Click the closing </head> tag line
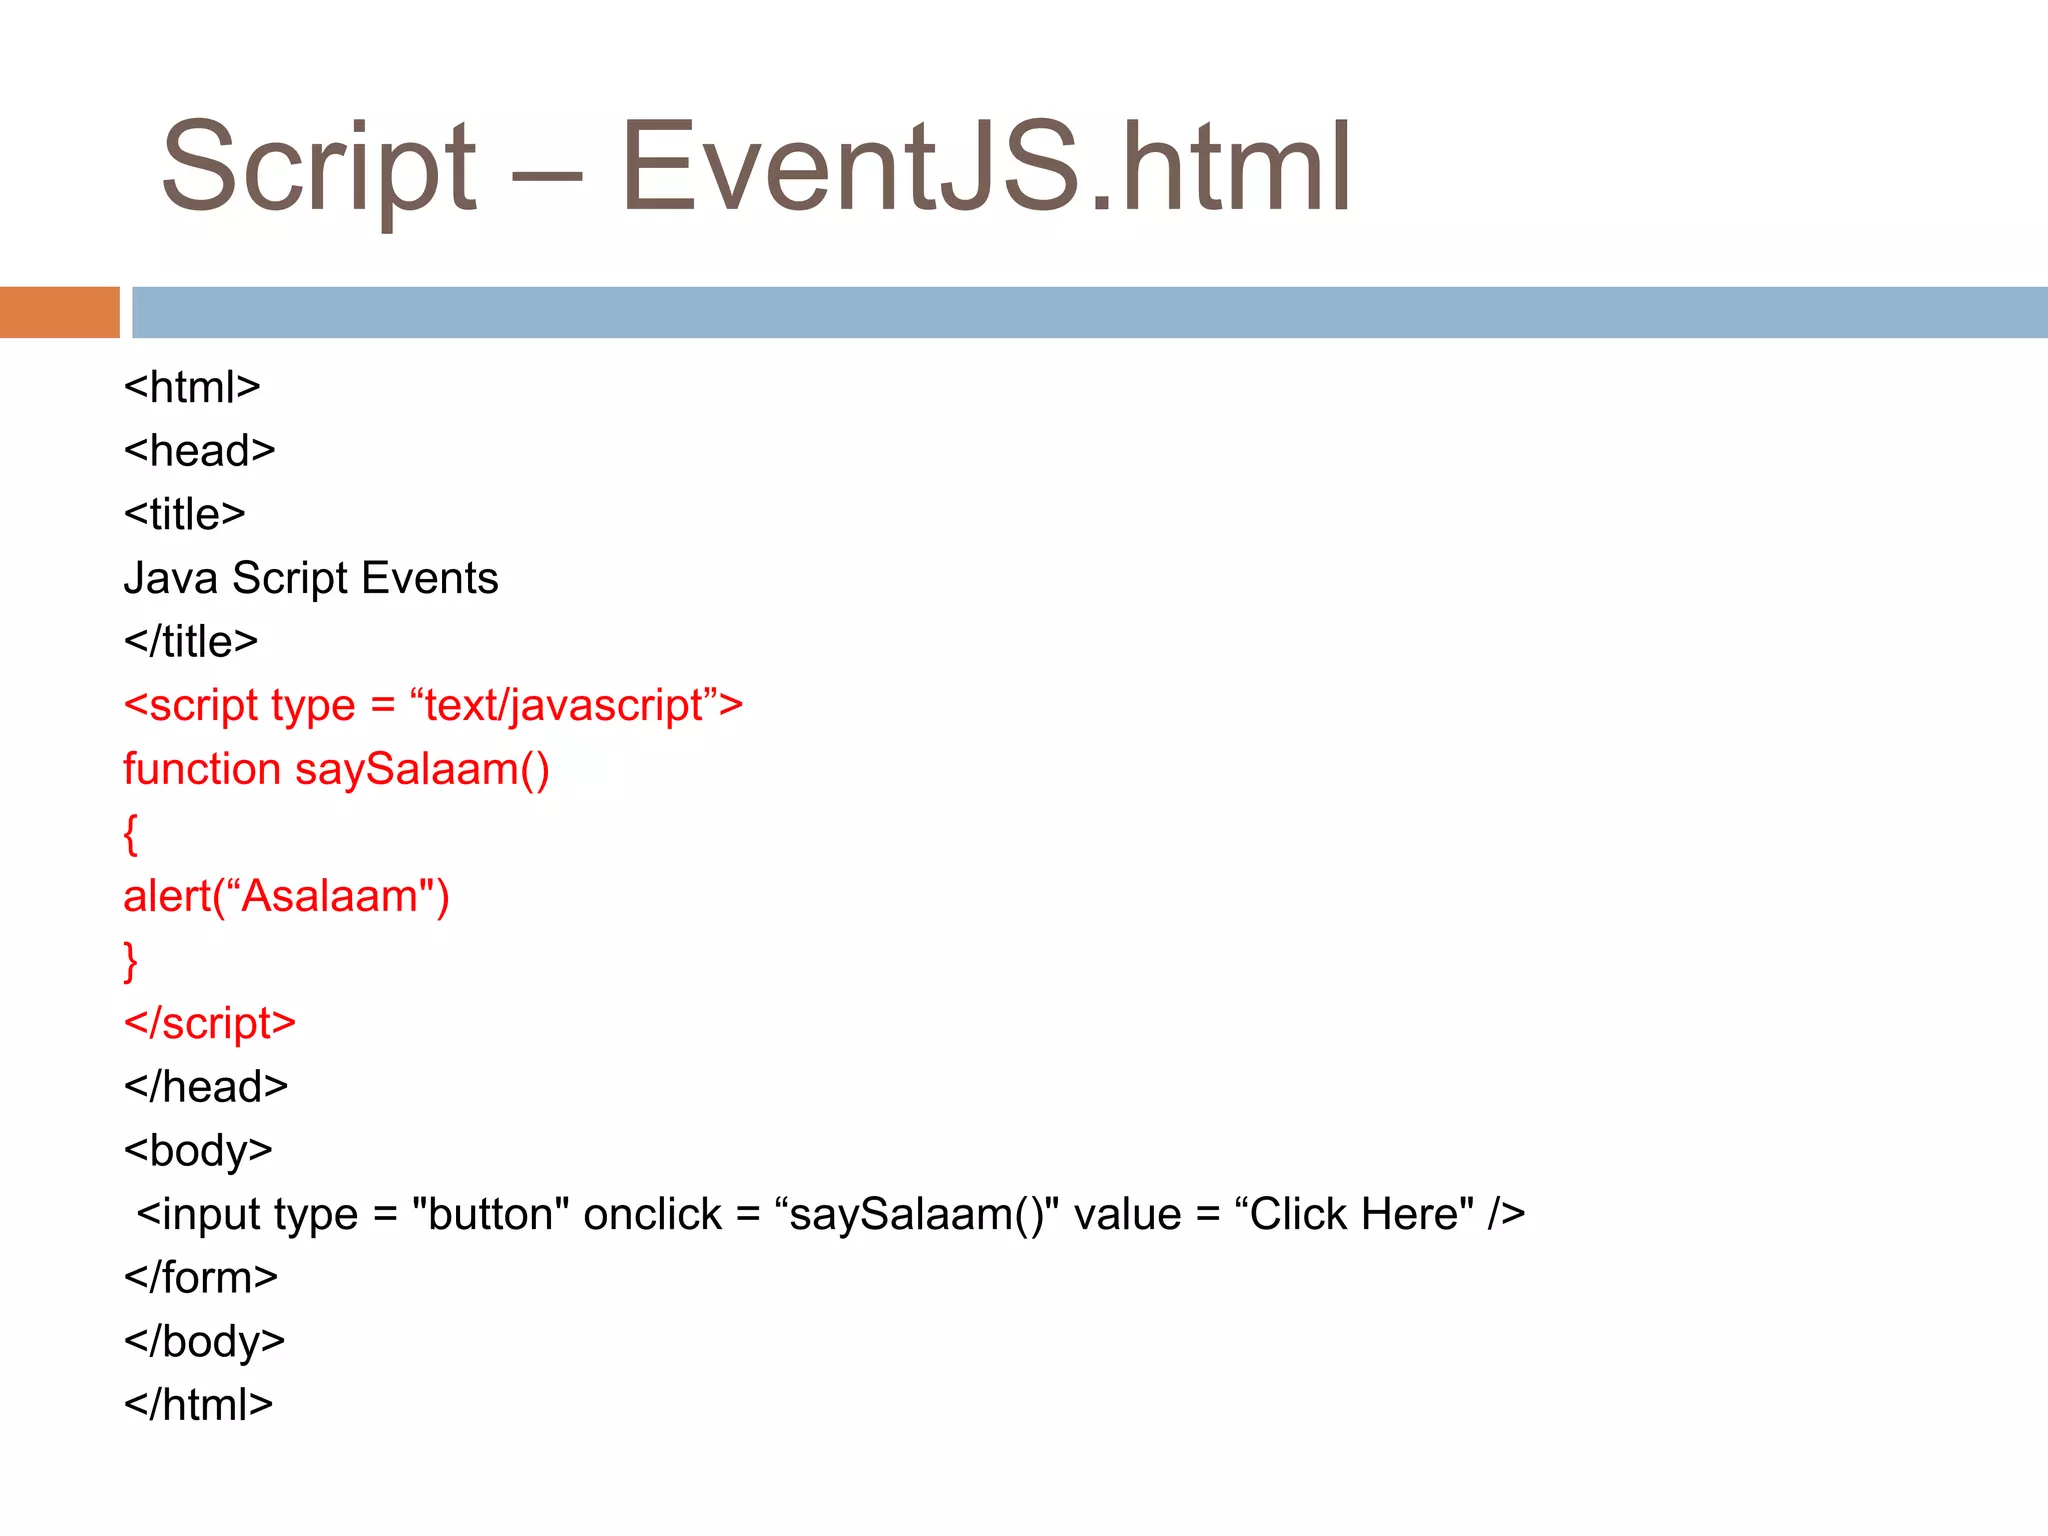 pyautogui.click(x=205, y=1087)
